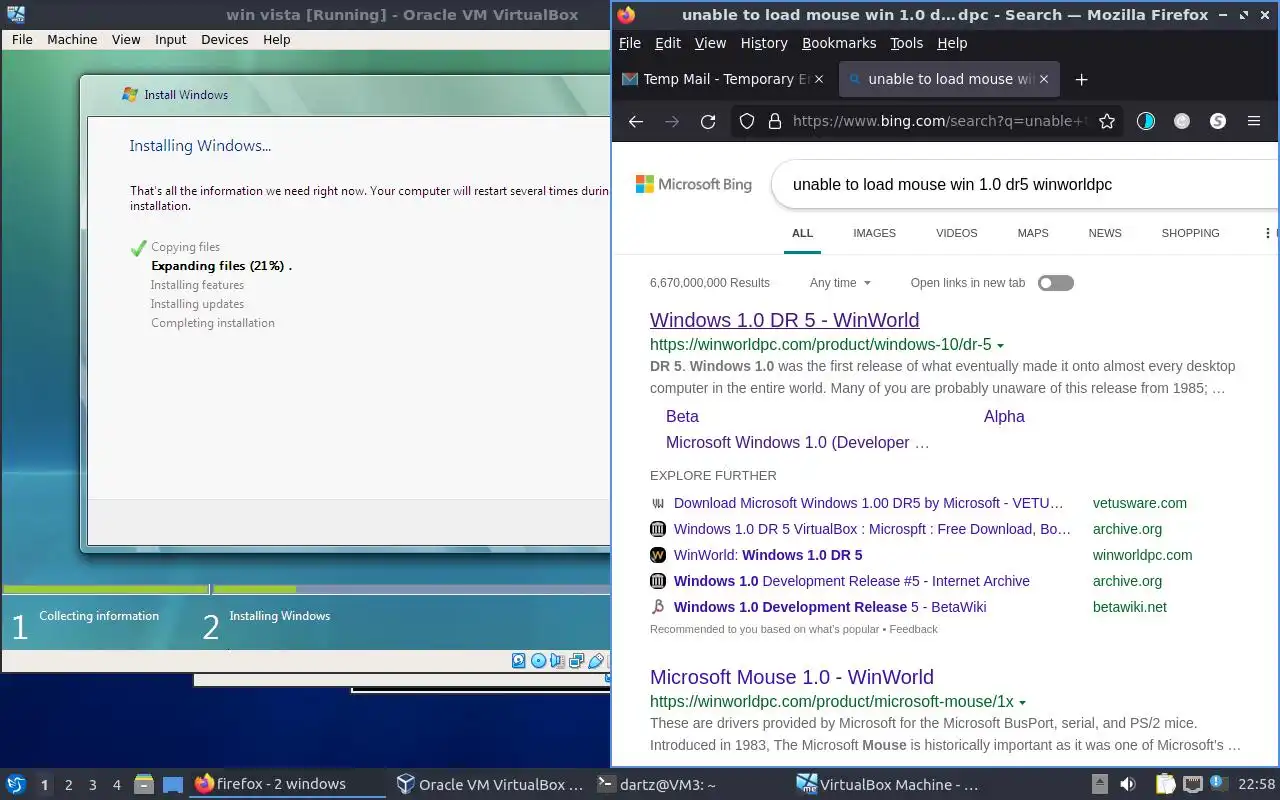Switch to Bing IMAGES tab
This screenshot has height=800, width=1280.
click(x=874, y=233)
